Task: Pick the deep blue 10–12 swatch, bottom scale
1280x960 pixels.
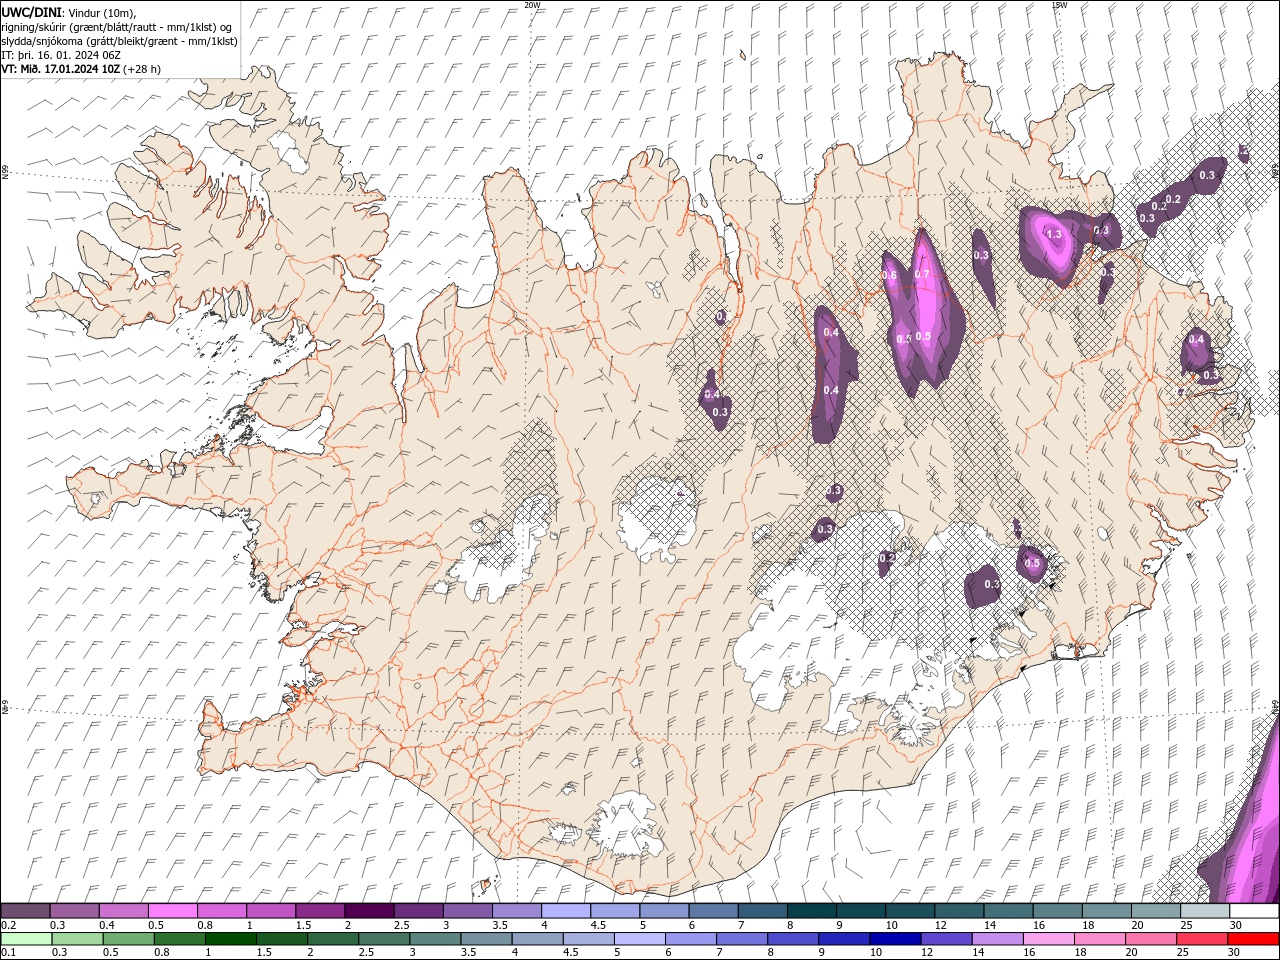Action: pos(894,939)
